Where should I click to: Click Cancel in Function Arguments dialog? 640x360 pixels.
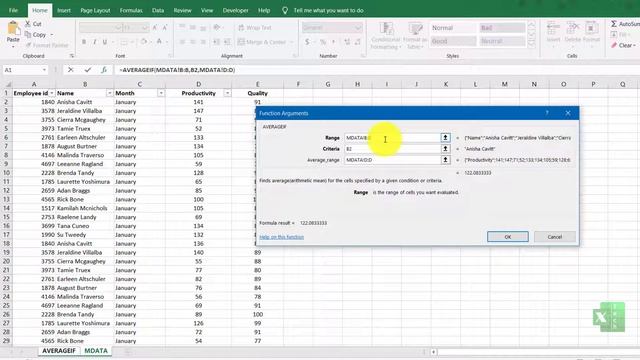[x=555, y=237]
